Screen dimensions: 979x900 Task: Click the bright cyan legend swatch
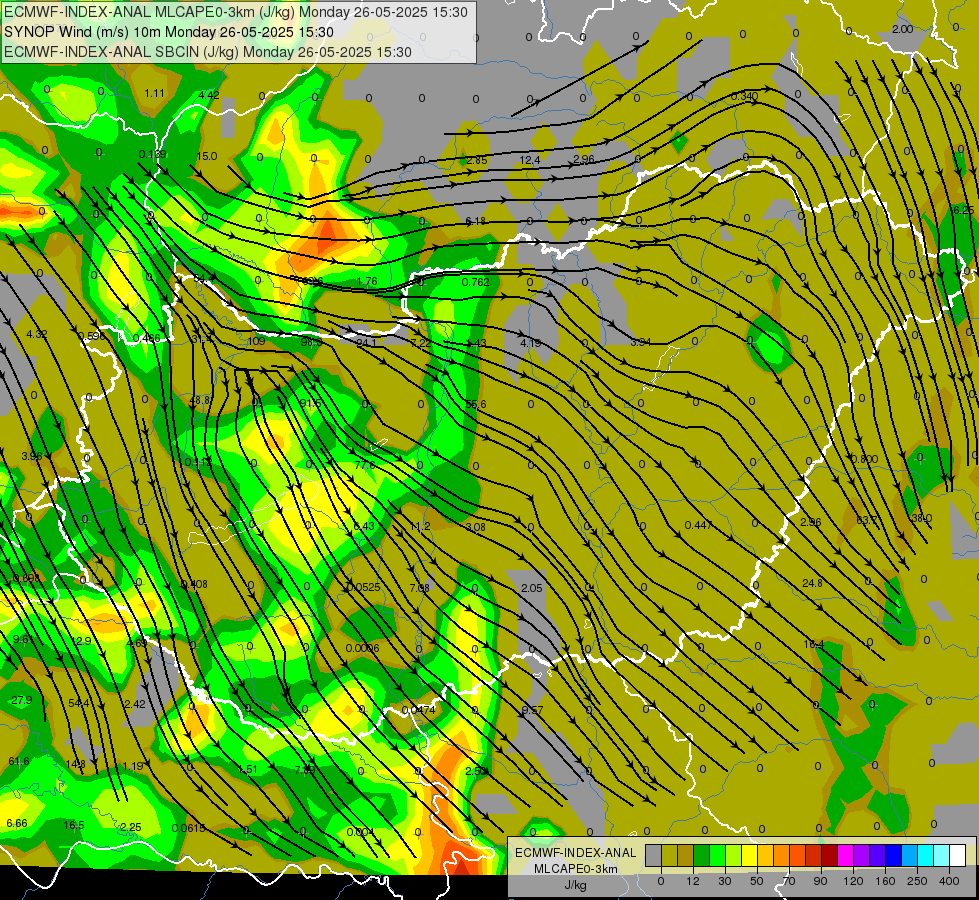(925, 856)
